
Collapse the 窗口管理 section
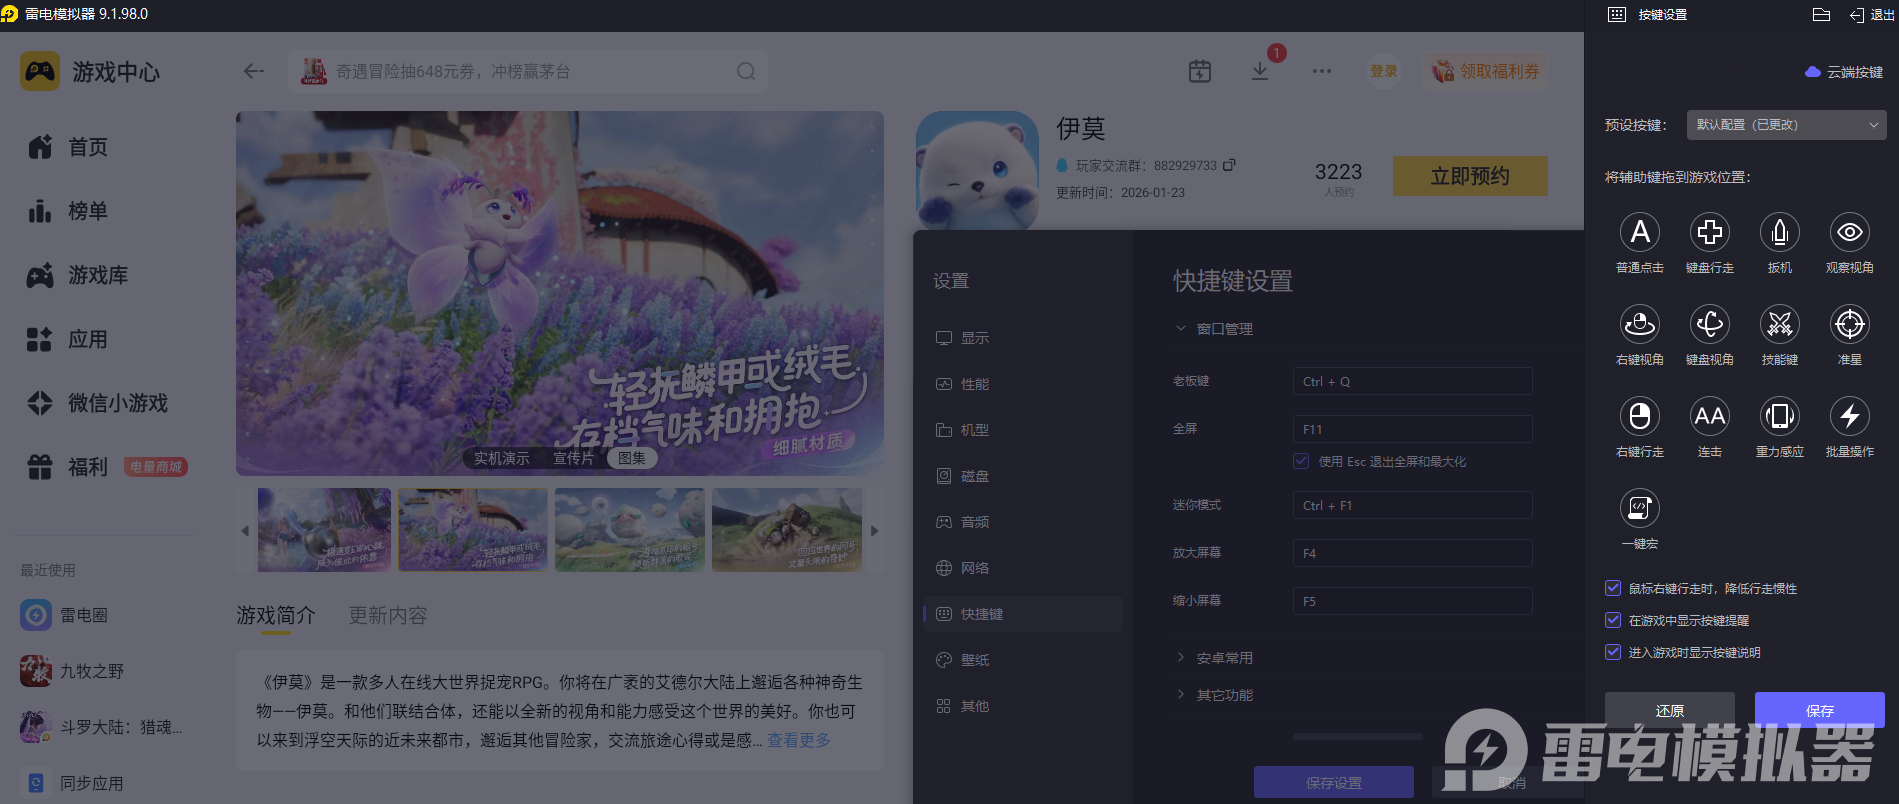(x=1224, y=329)
